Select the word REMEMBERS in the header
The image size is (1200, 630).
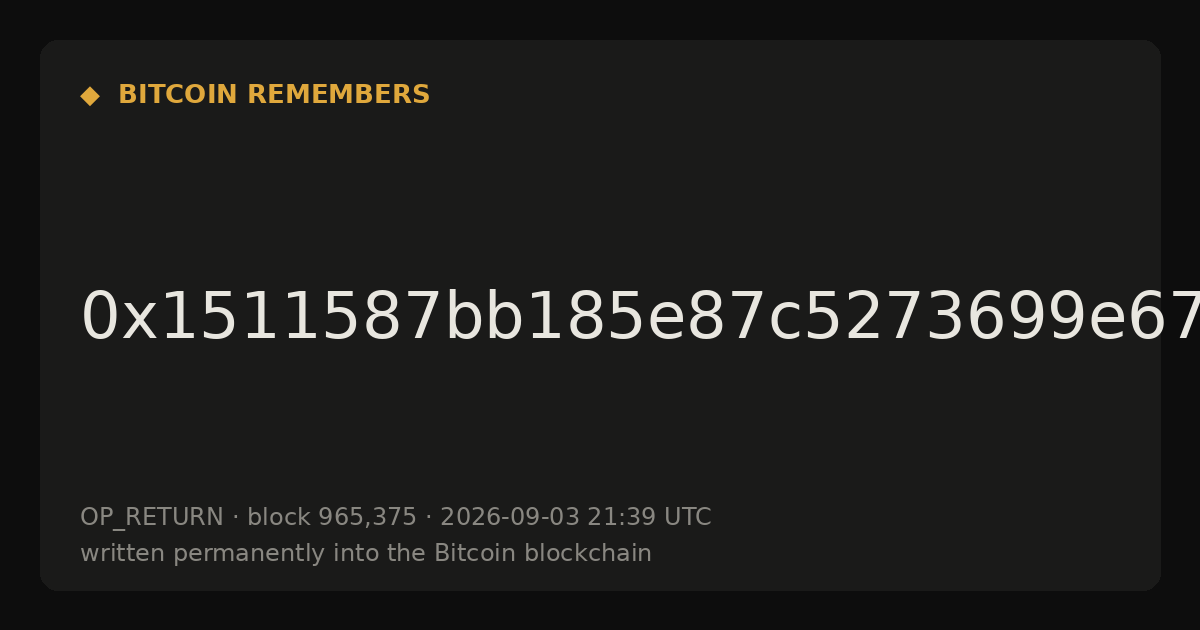click(x=338, y=95)
